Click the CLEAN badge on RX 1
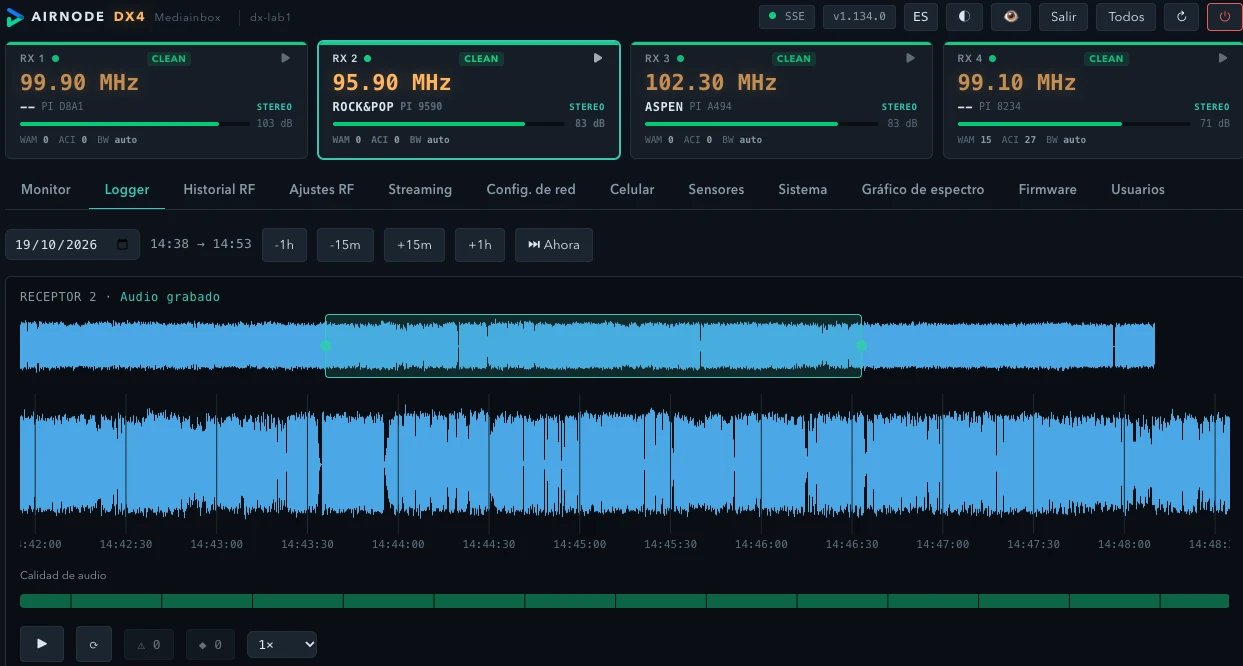1243x666 pixels. pyautogui.click(x=169, y=58)
